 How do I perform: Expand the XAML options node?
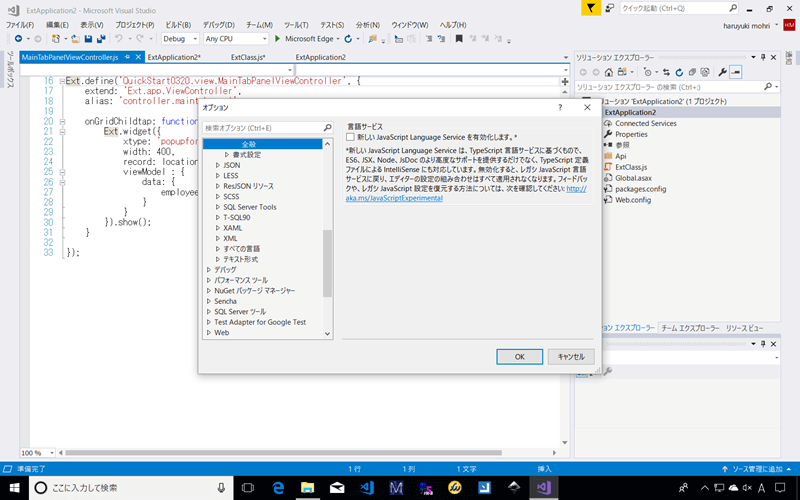(x=218, y=228)
